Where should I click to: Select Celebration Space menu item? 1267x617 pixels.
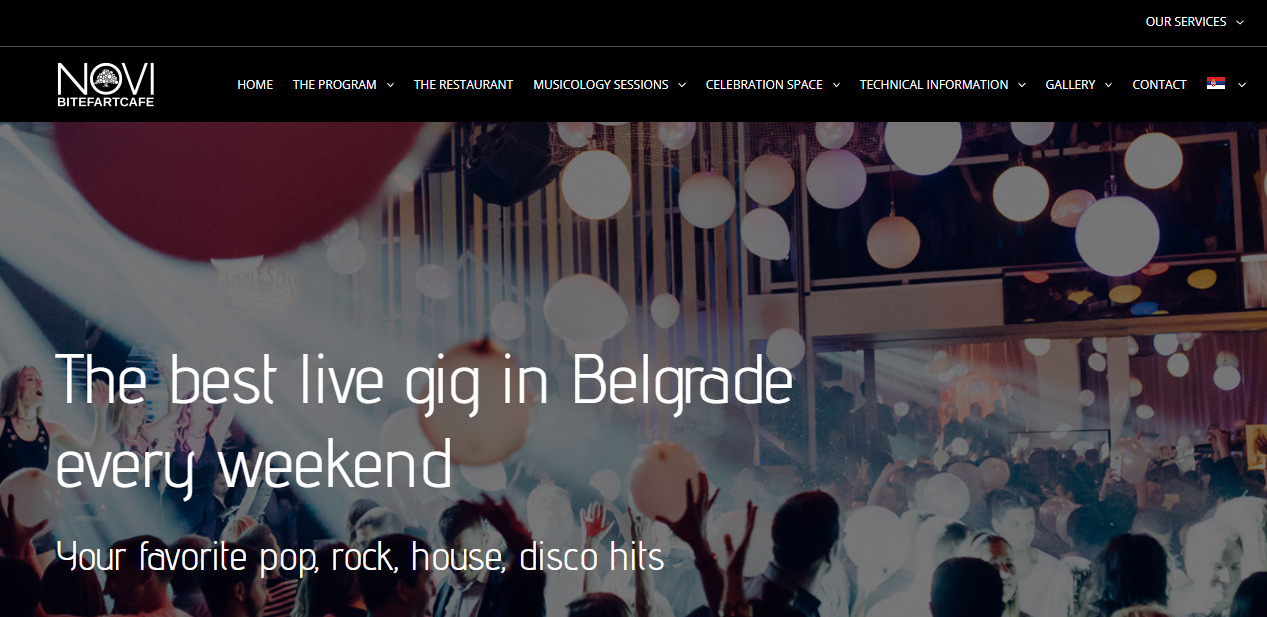coord(764,85)
